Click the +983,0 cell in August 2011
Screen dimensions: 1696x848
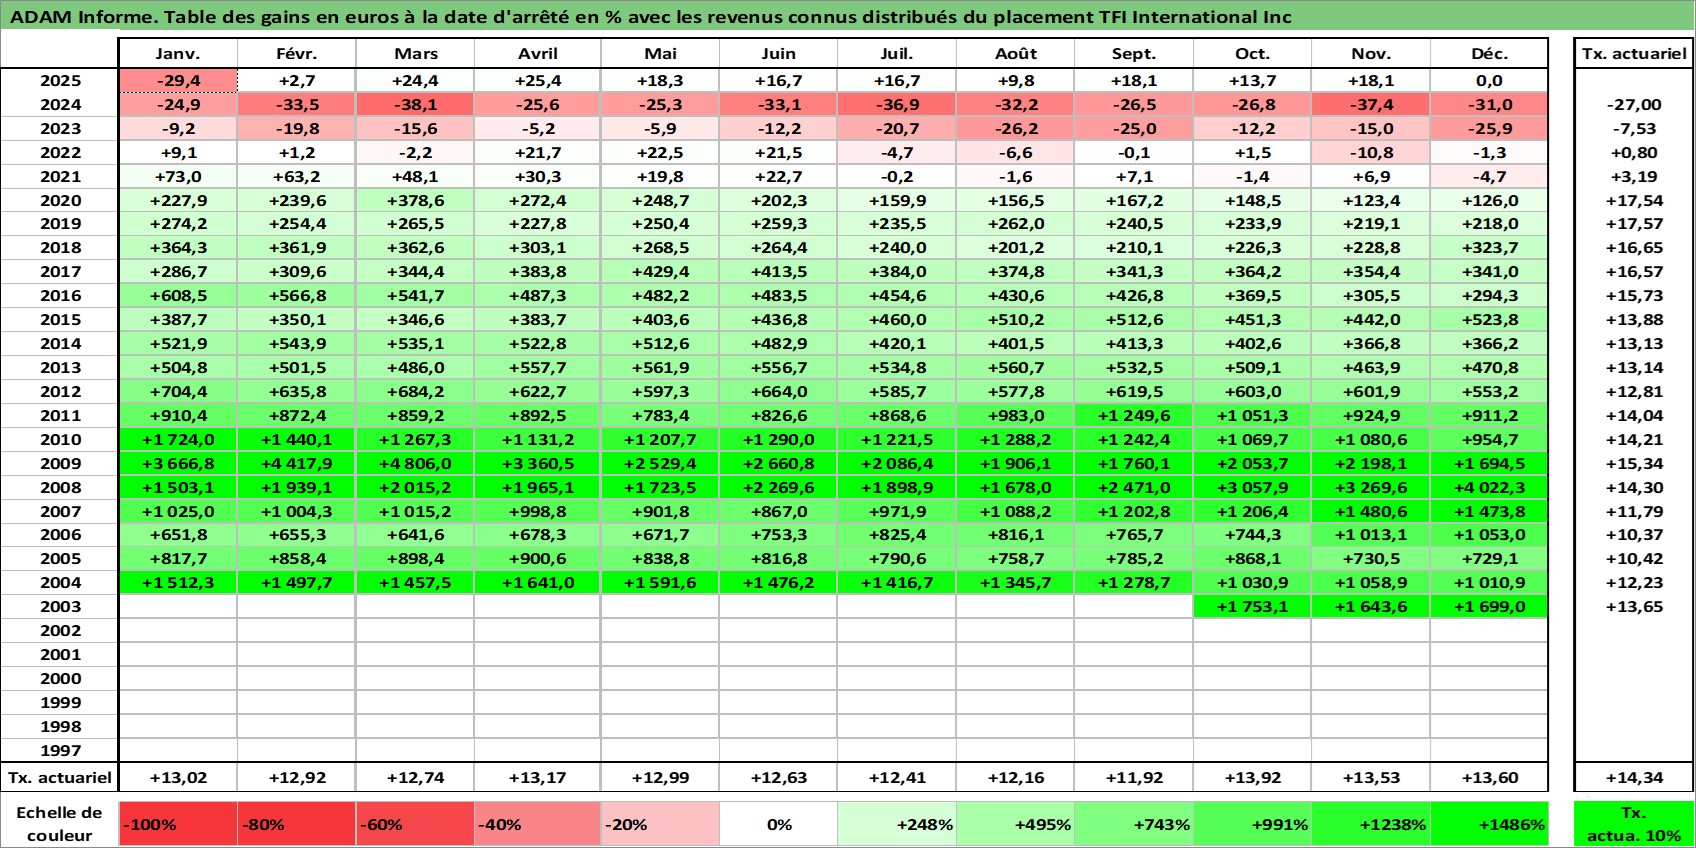1015,416
